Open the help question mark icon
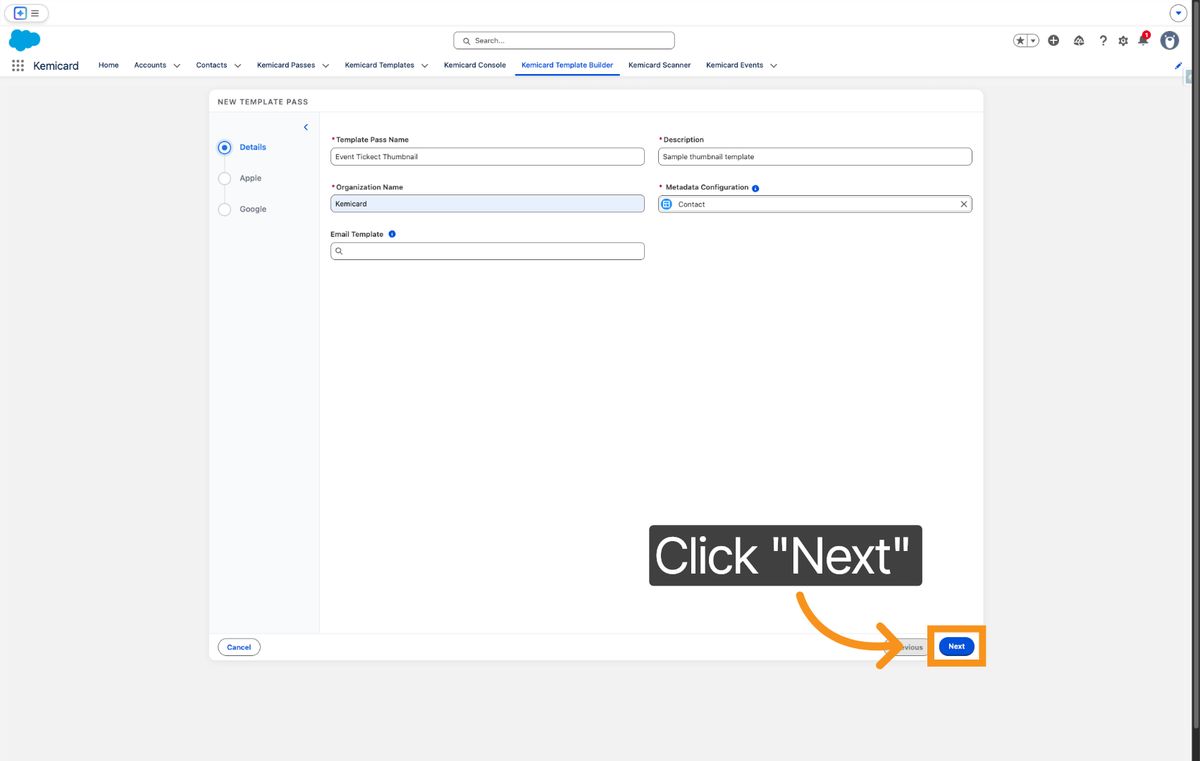Viewport: 1200px width, 761px height. click(x=1103, y=41)
